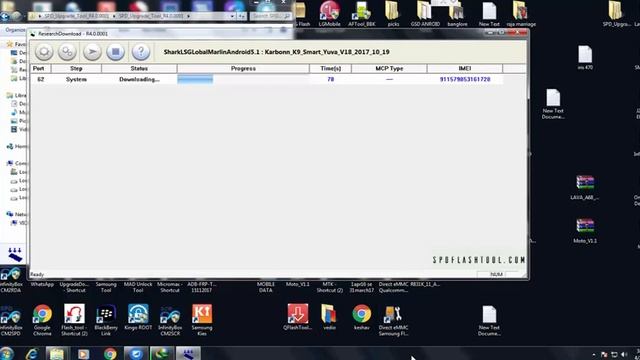Click the blue download progress bar
Screen dimensions: 640x360
tap(195, 79)
